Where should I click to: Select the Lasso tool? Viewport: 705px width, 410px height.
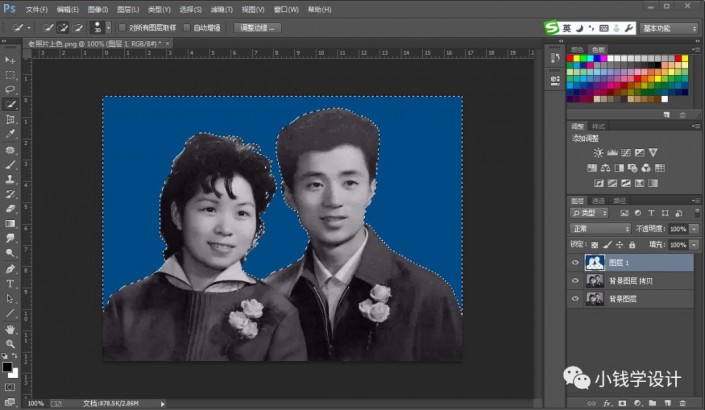pos(10,88)
